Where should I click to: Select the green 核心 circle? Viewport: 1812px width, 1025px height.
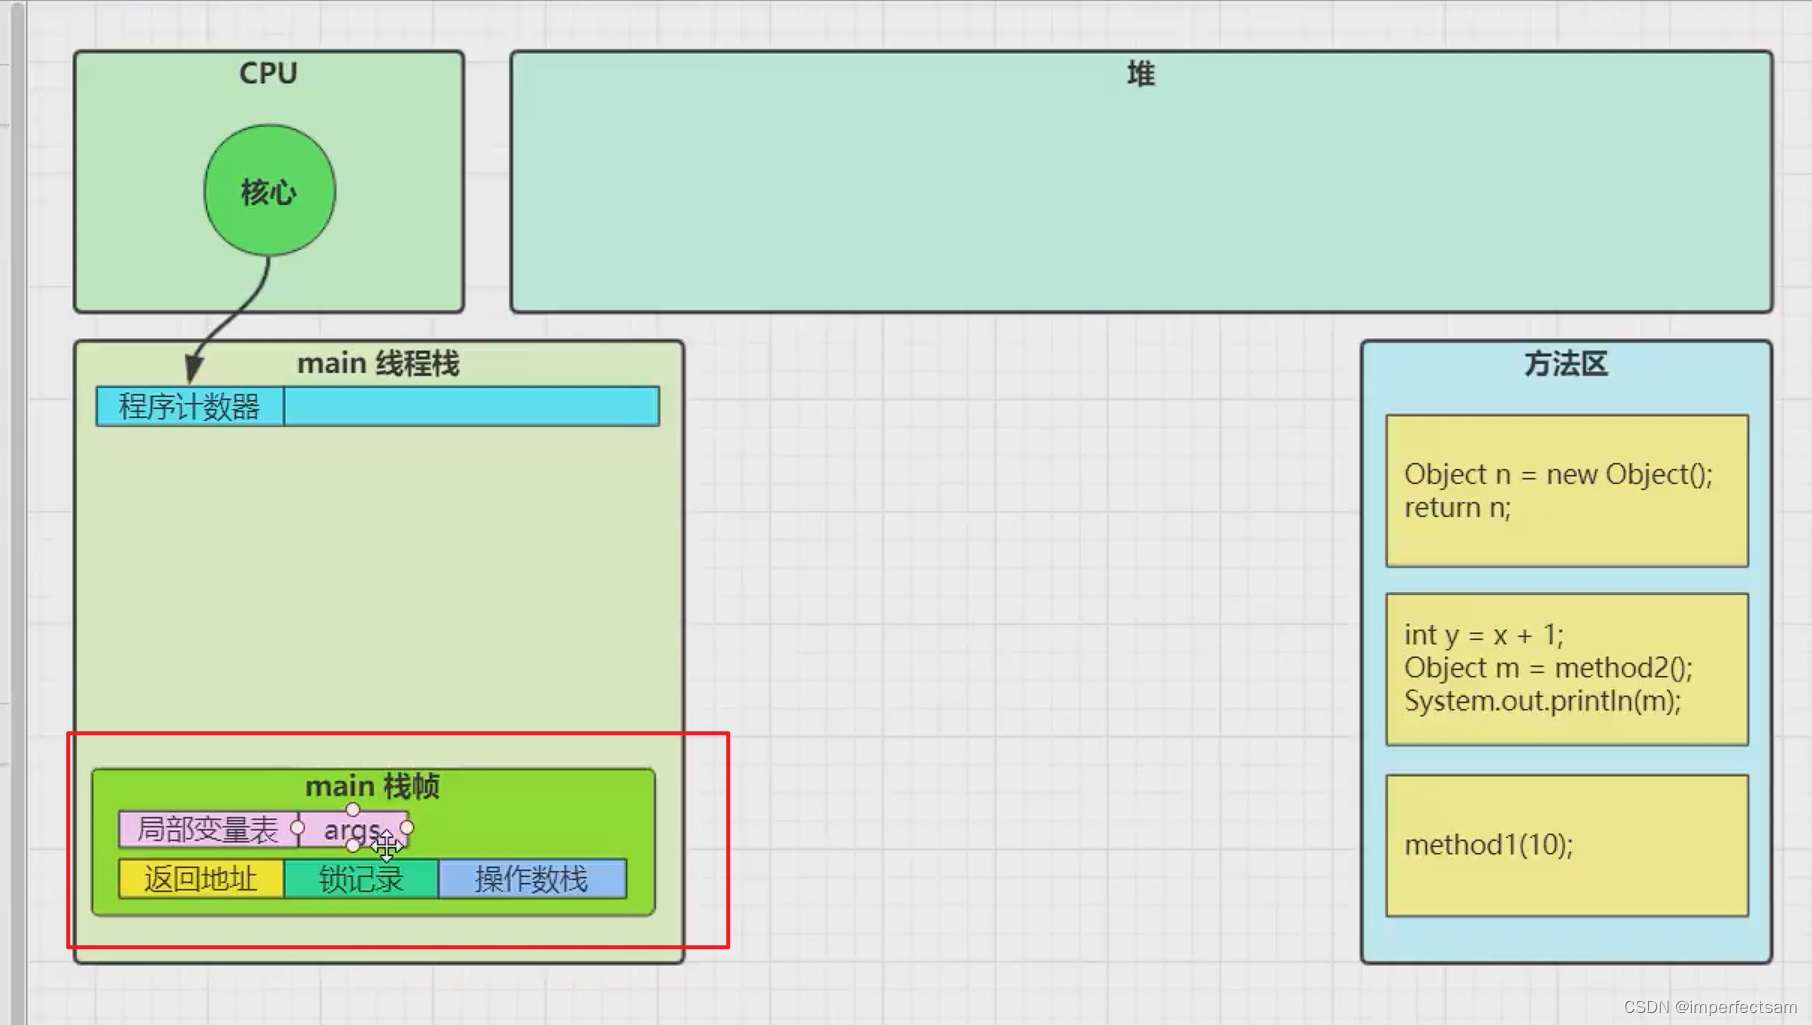[x=269, y=190]
